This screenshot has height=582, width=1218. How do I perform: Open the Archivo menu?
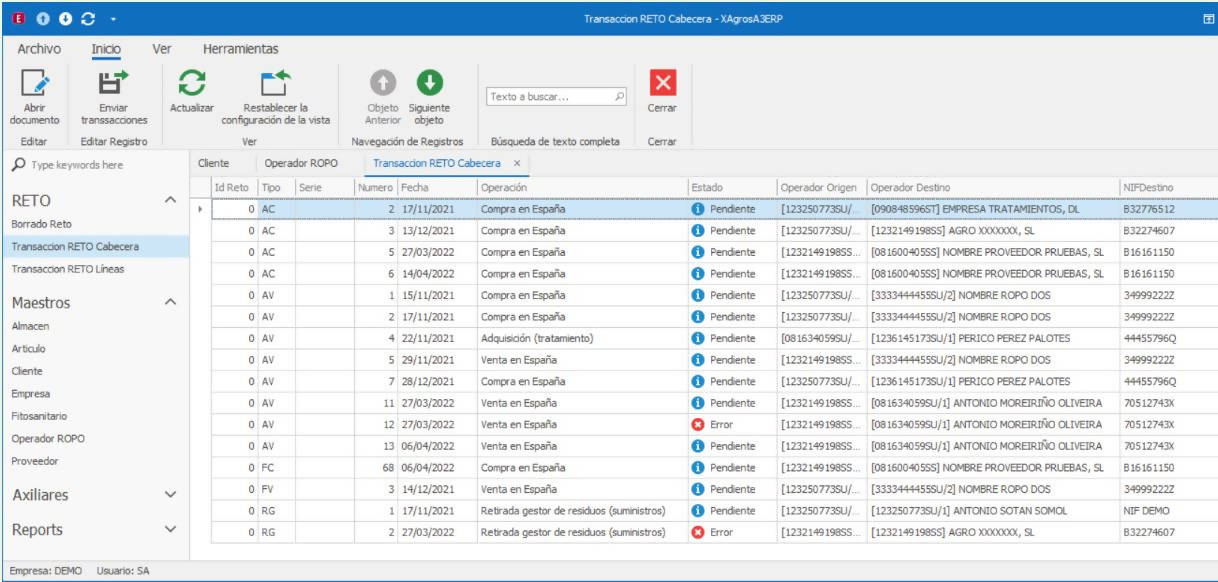[41, 48]
